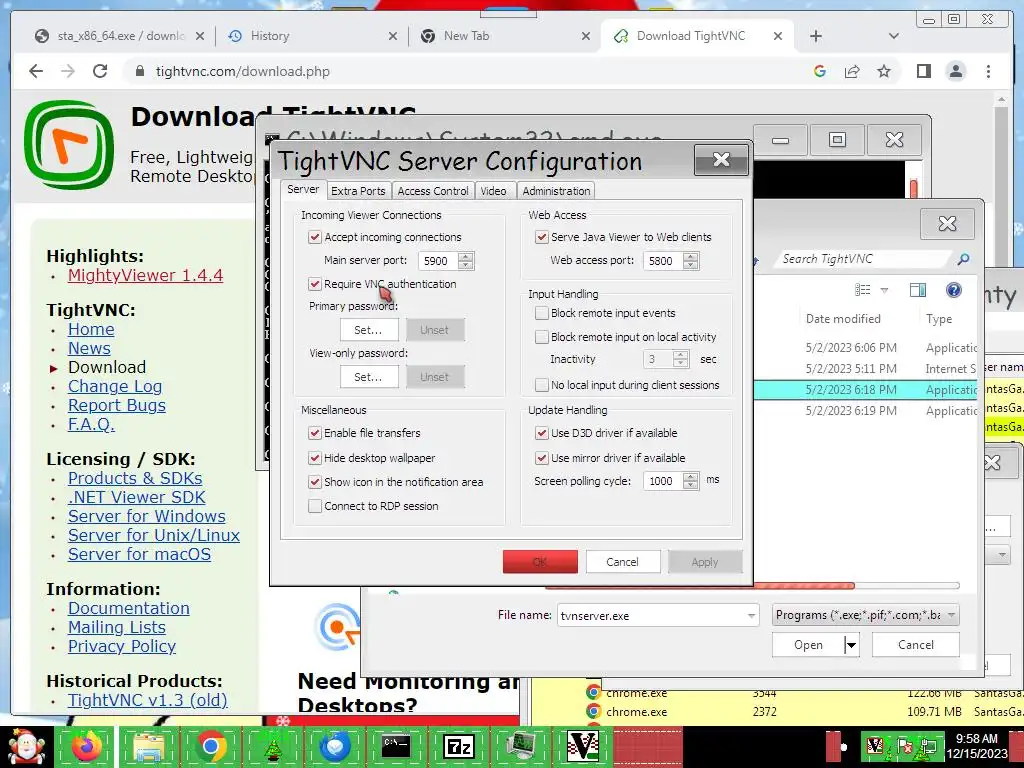The height and width of the screenshot is (768, 1024).
Task: Open the Change Log link
Action: (x=115, y=386)
